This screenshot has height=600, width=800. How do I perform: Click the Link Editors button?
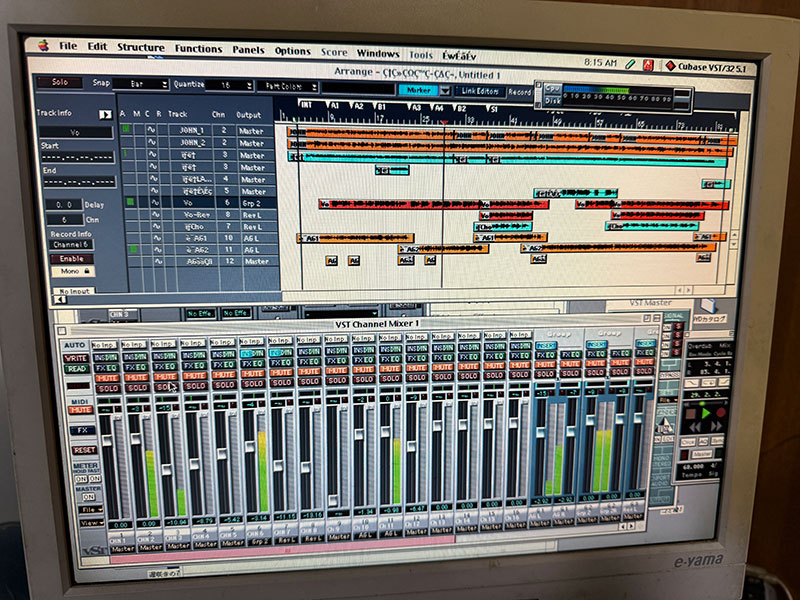tap(480, 91)
